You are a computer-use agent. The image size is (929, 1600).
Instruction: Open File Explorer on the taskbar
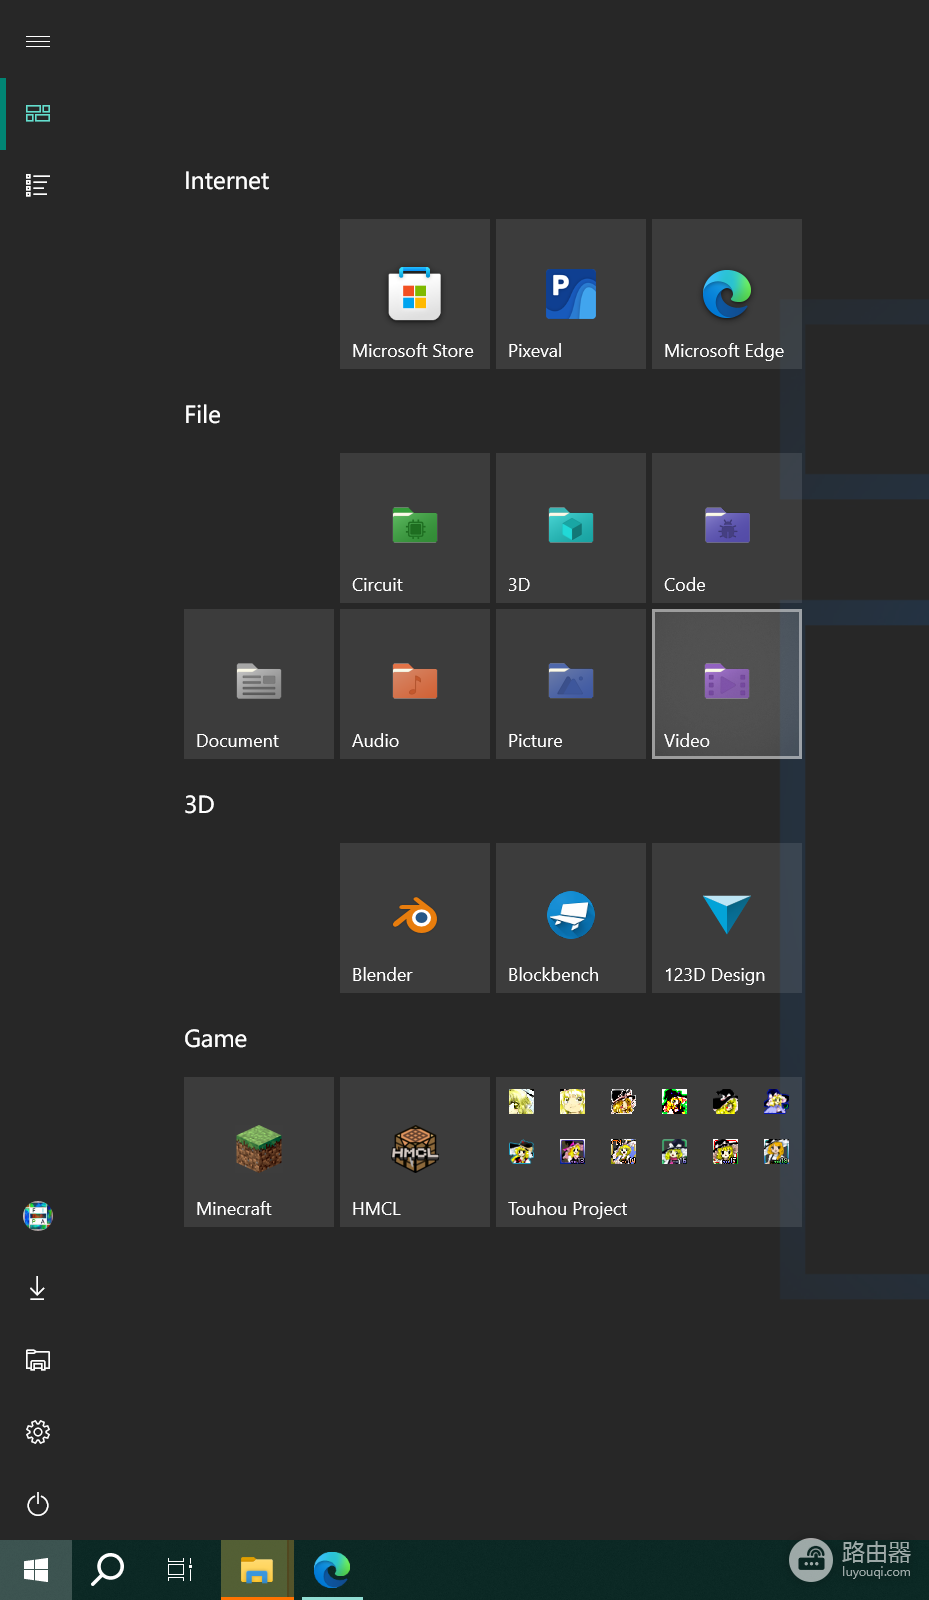[x=257, y=1570]
